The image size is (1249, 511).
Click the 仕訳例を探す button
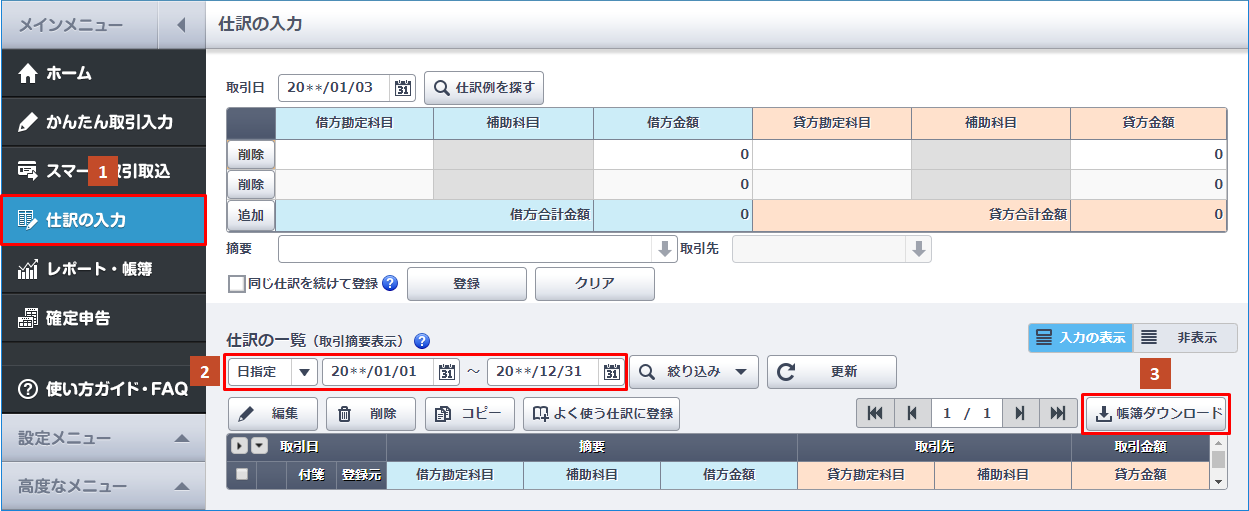point(484,88)
